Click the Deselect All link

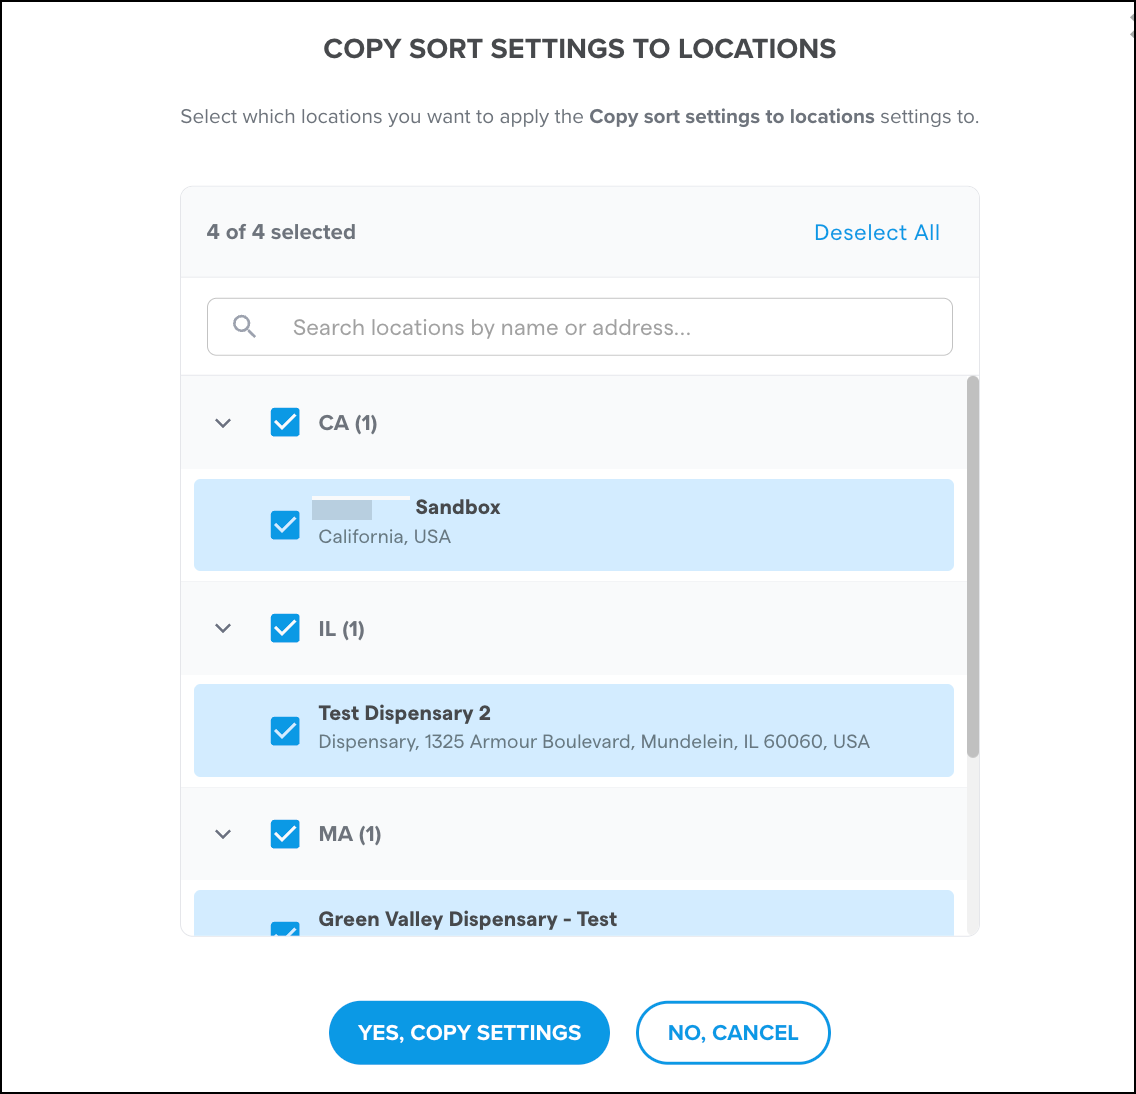pos(877,233)
